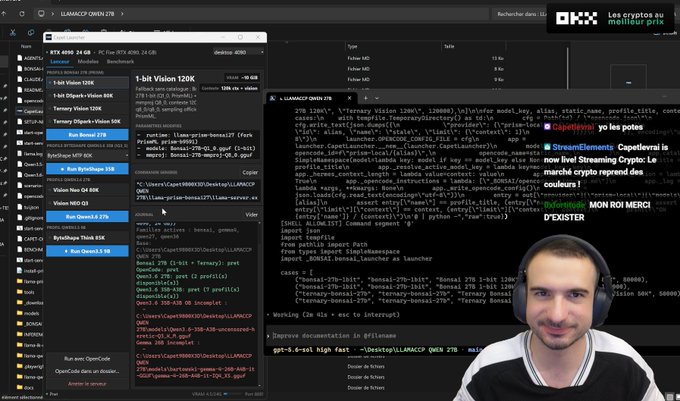Click LLAMACCP QWEN 27B breadcrumb in Explorer
Image resolution: width=680 pixels, height=401 pixels.
coord(87,14)
